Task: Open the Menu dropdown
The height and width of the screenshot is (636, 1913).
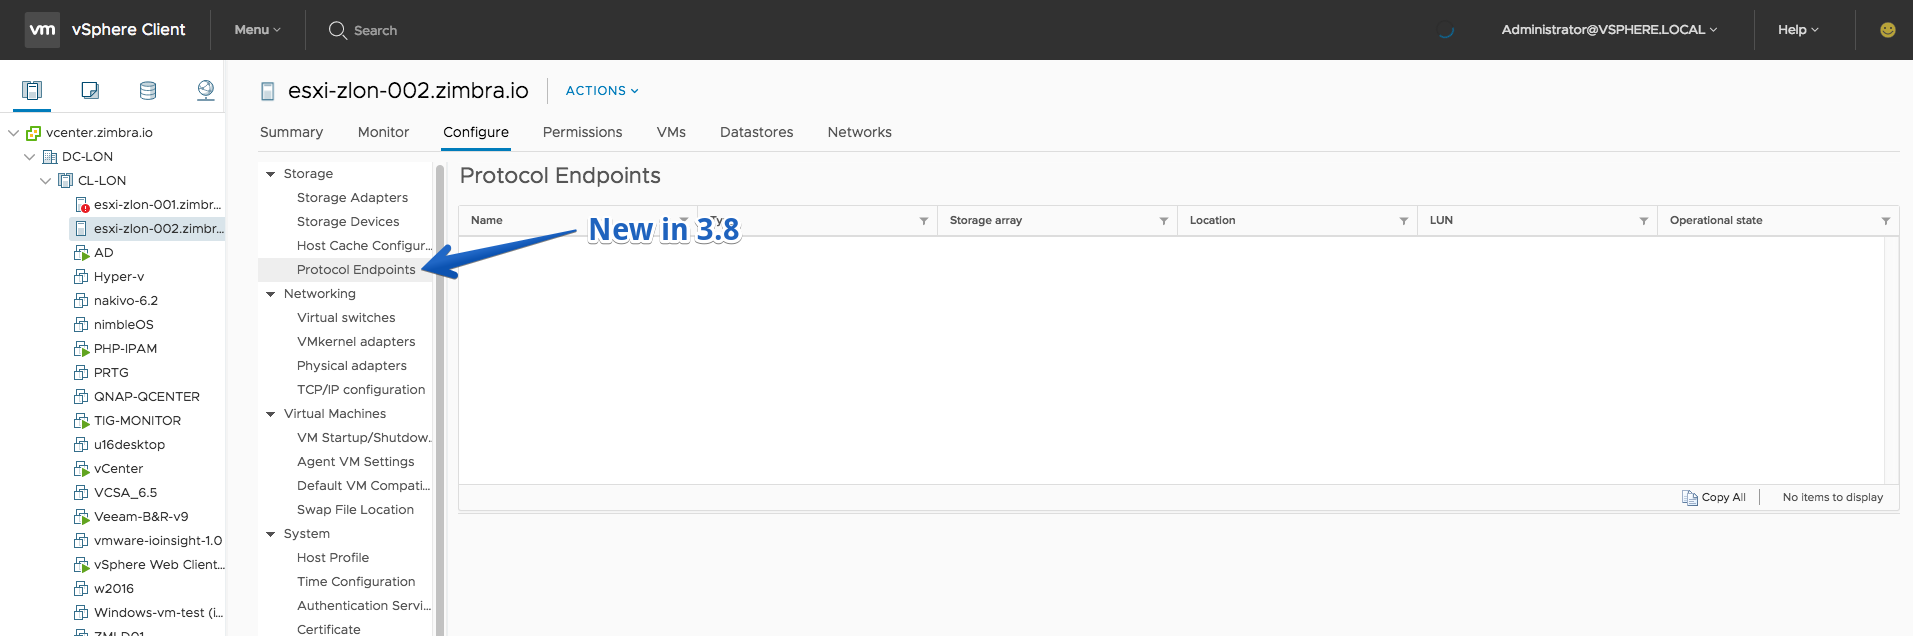Action: pyautogui.click(x=257, y=30)
